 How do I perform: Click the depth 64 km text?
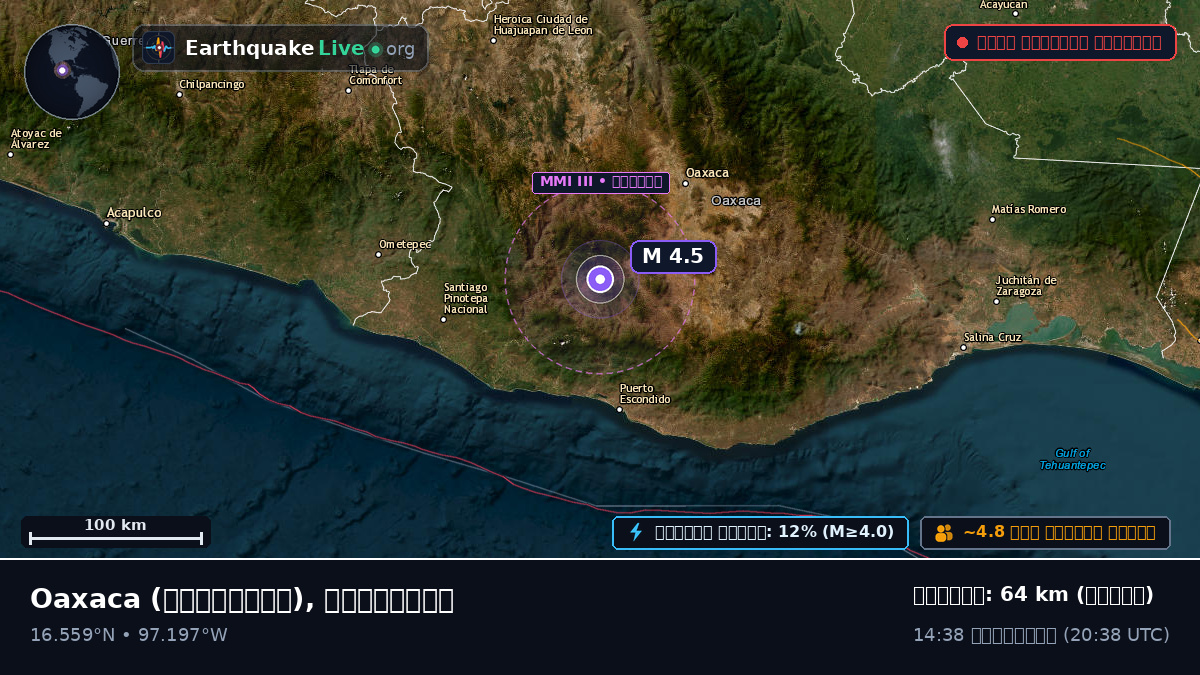point(1033,595)
